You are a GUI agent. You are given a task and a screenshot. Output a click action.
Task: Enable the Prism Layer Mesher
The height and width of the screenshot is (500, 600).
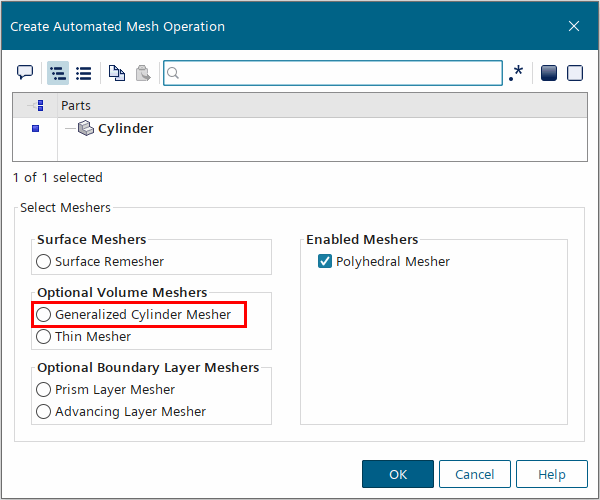point(43,390)
